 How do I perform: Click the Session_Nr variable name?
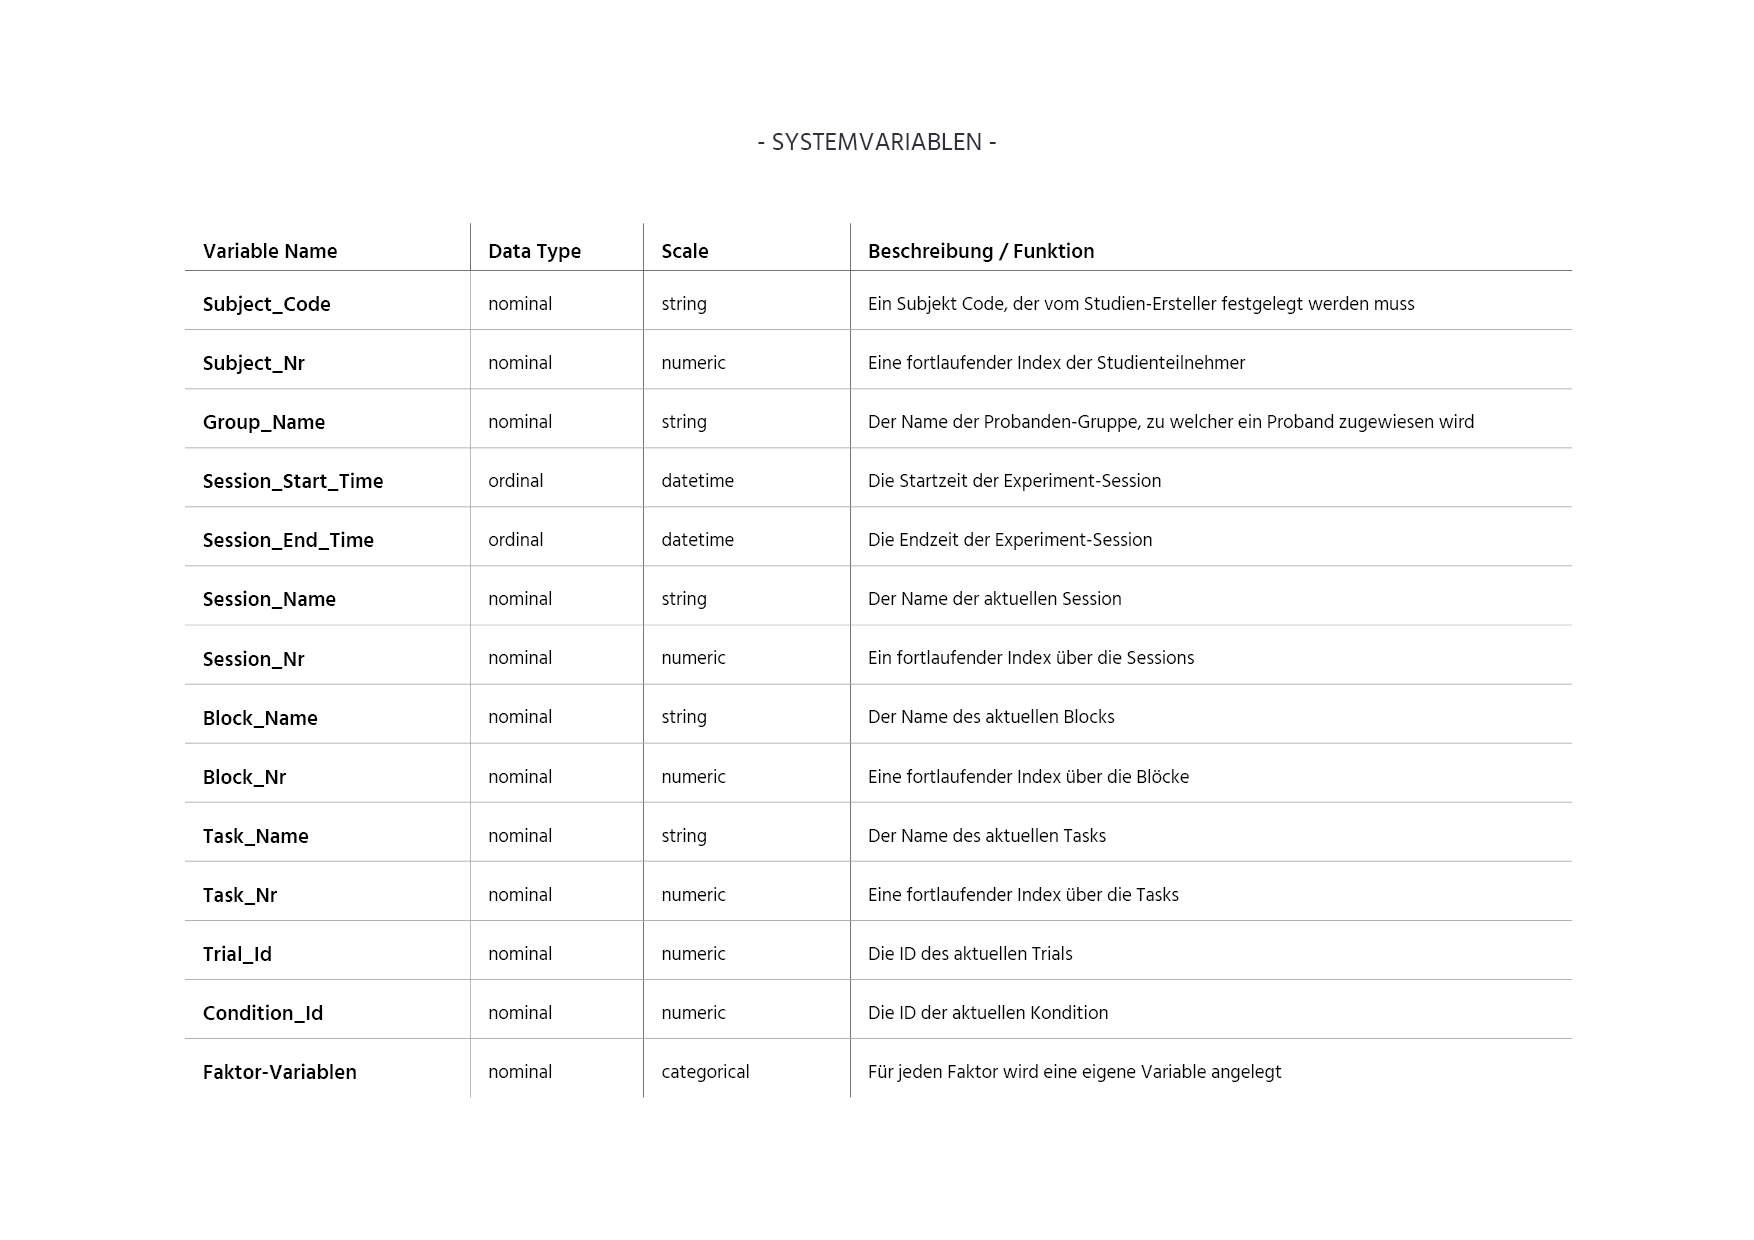tap(254, 659)
